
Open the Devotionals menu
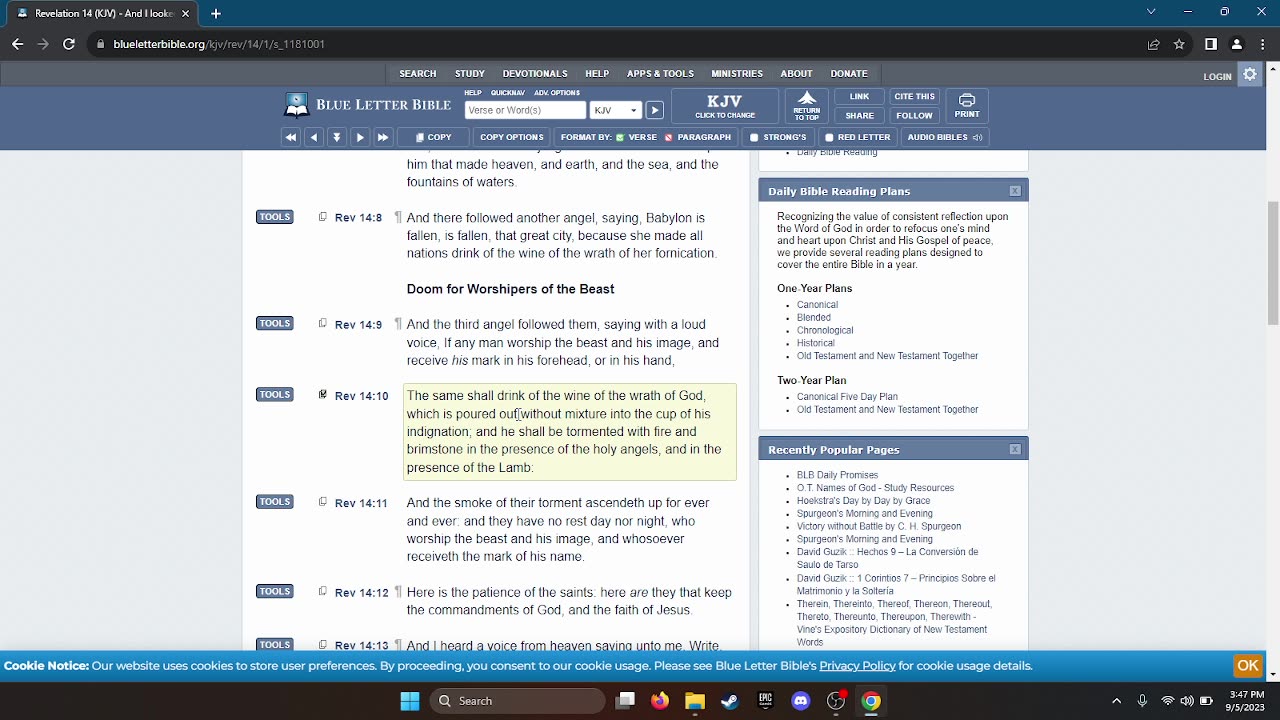535,74
